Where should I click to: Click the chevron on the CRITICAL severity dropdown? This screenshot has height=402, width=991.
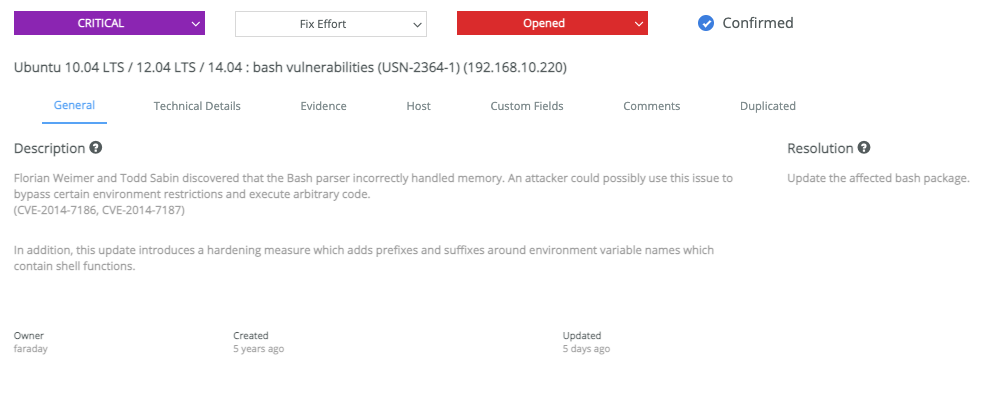[195, 23]
